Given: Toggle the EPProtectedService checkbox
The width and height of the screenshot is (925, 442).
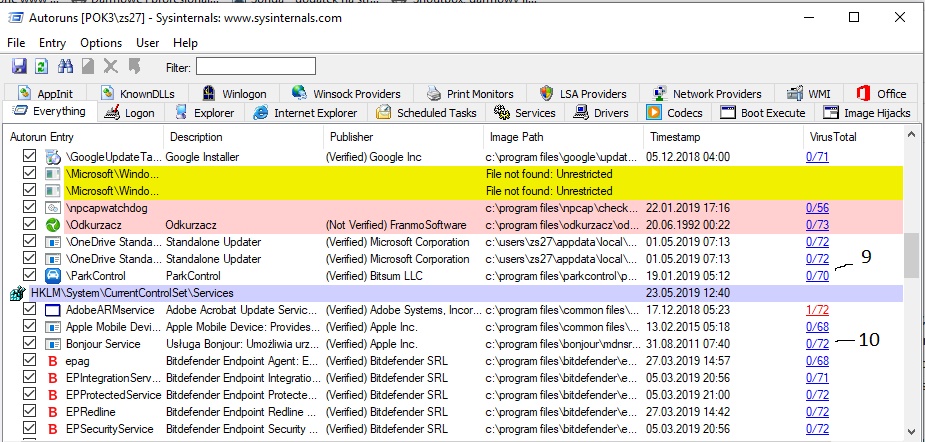Looking at the screenshot, I should 29,395.
